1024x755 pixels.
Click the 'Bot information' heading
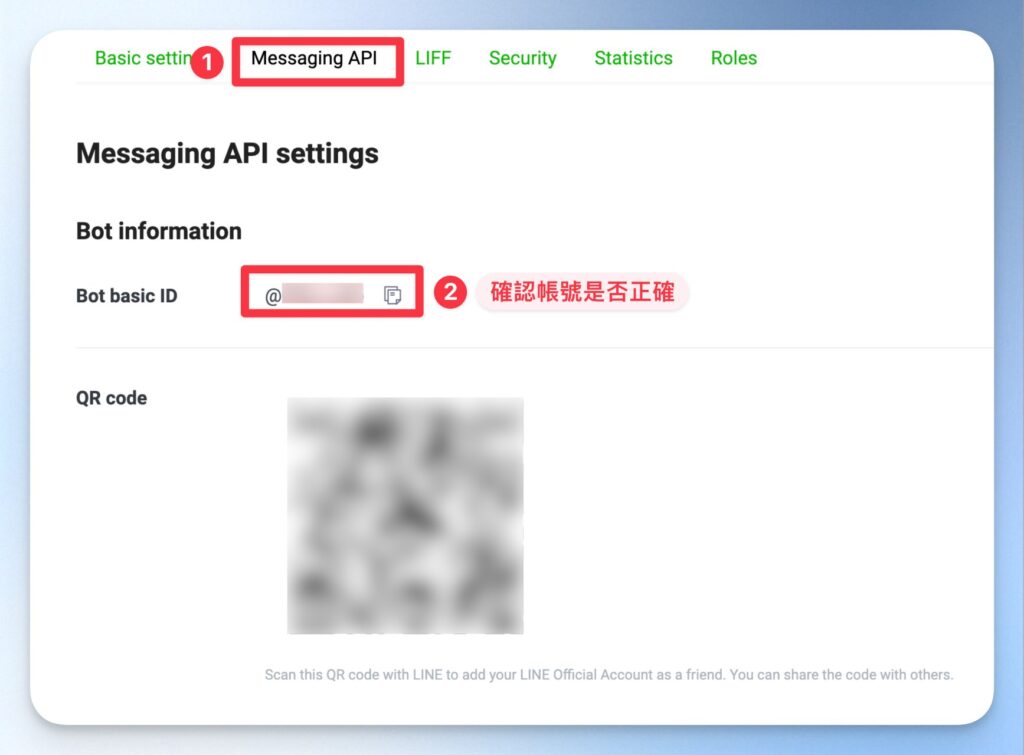159,231
